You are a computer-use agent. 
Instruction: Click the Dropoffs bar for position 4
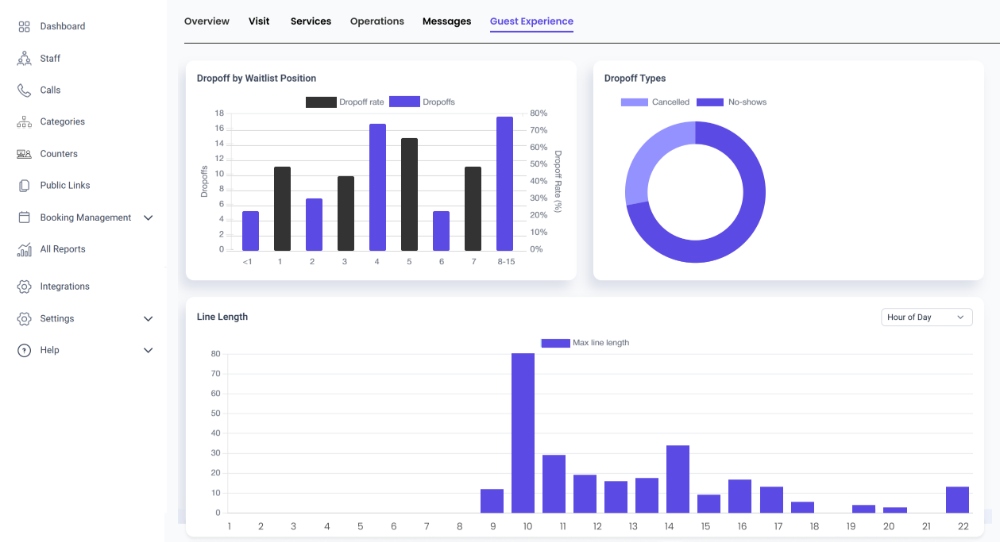378,187
